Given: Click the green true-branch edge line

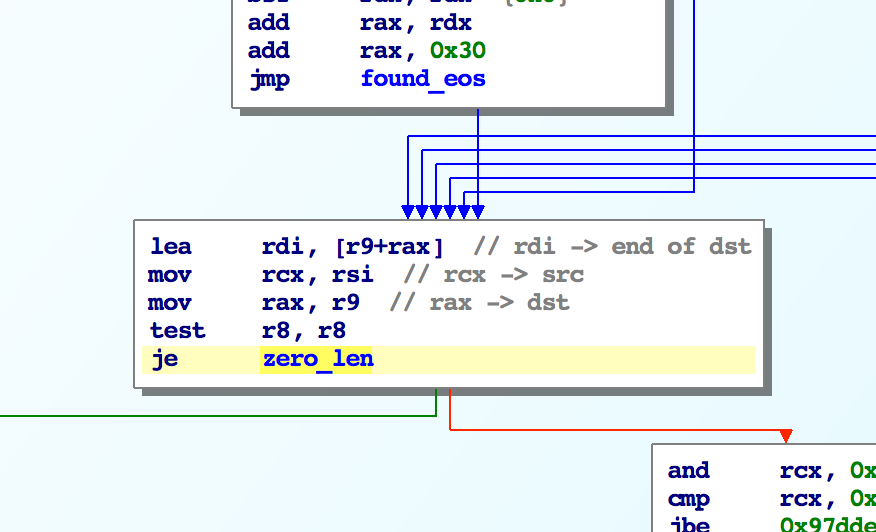Looking at the screenshot, I should [200, 414].
